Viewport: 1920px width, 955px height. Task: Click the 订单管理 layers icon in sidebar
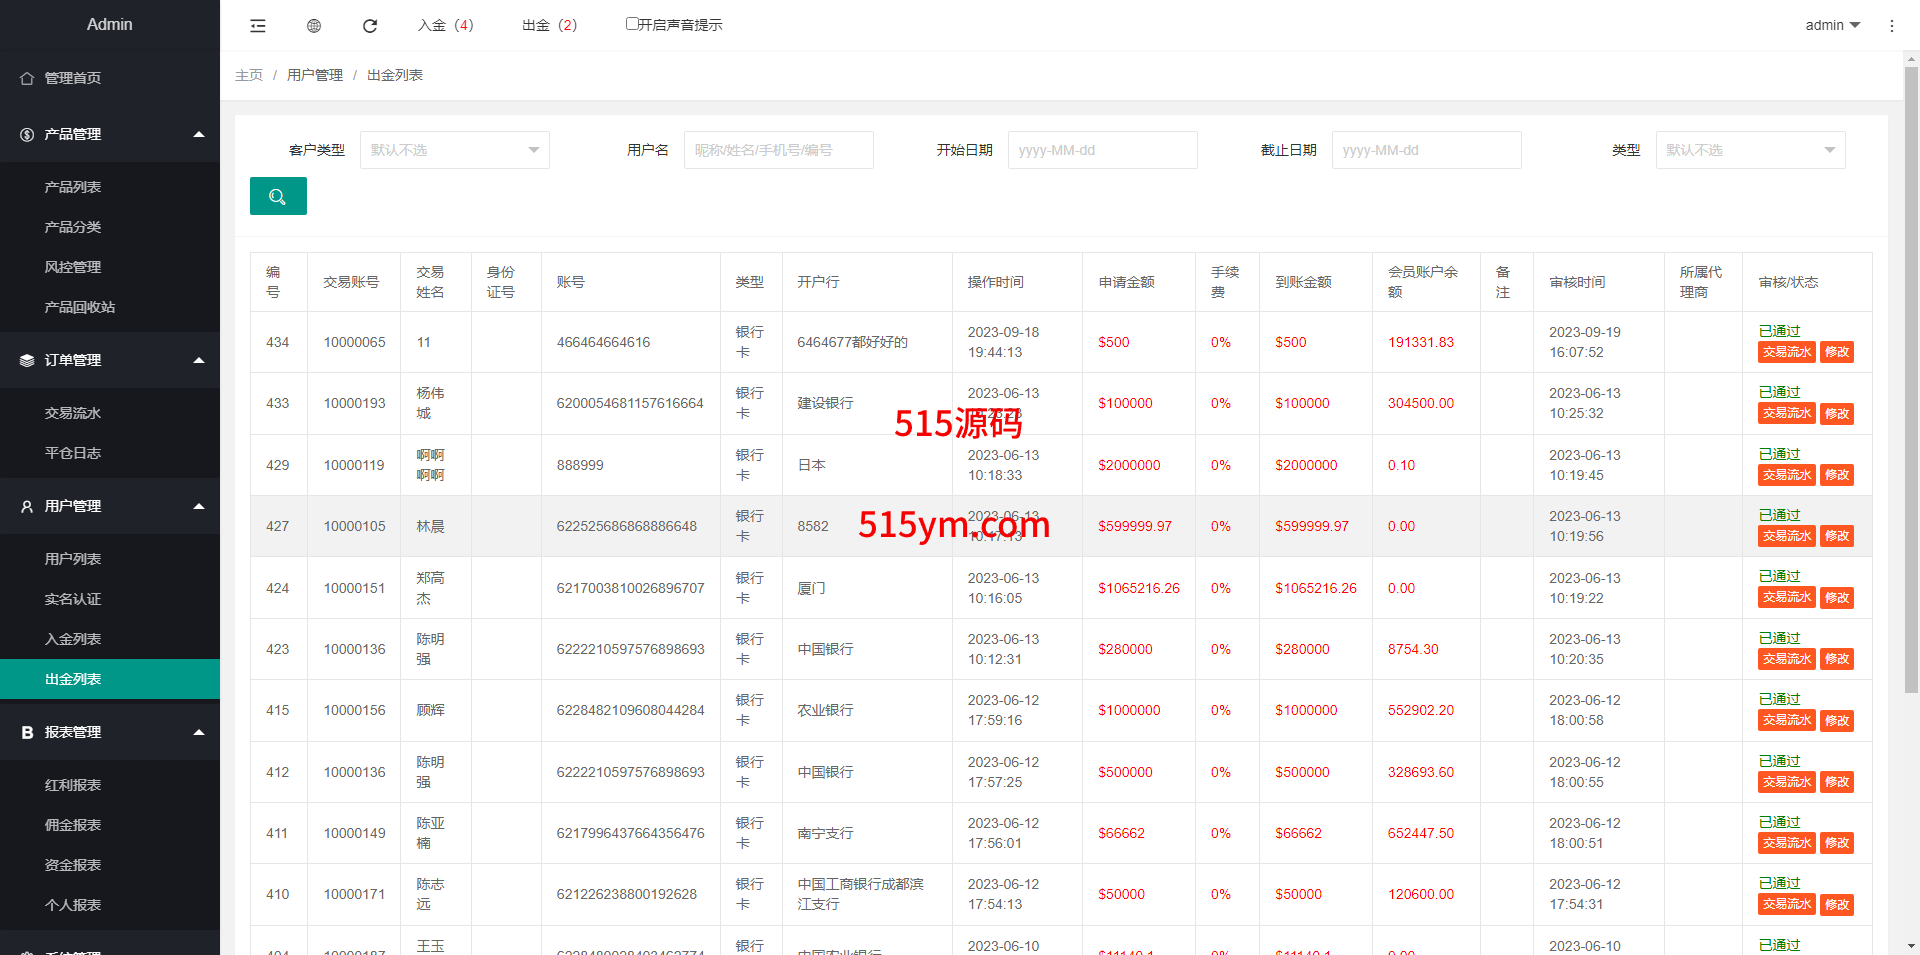point(27,360)
